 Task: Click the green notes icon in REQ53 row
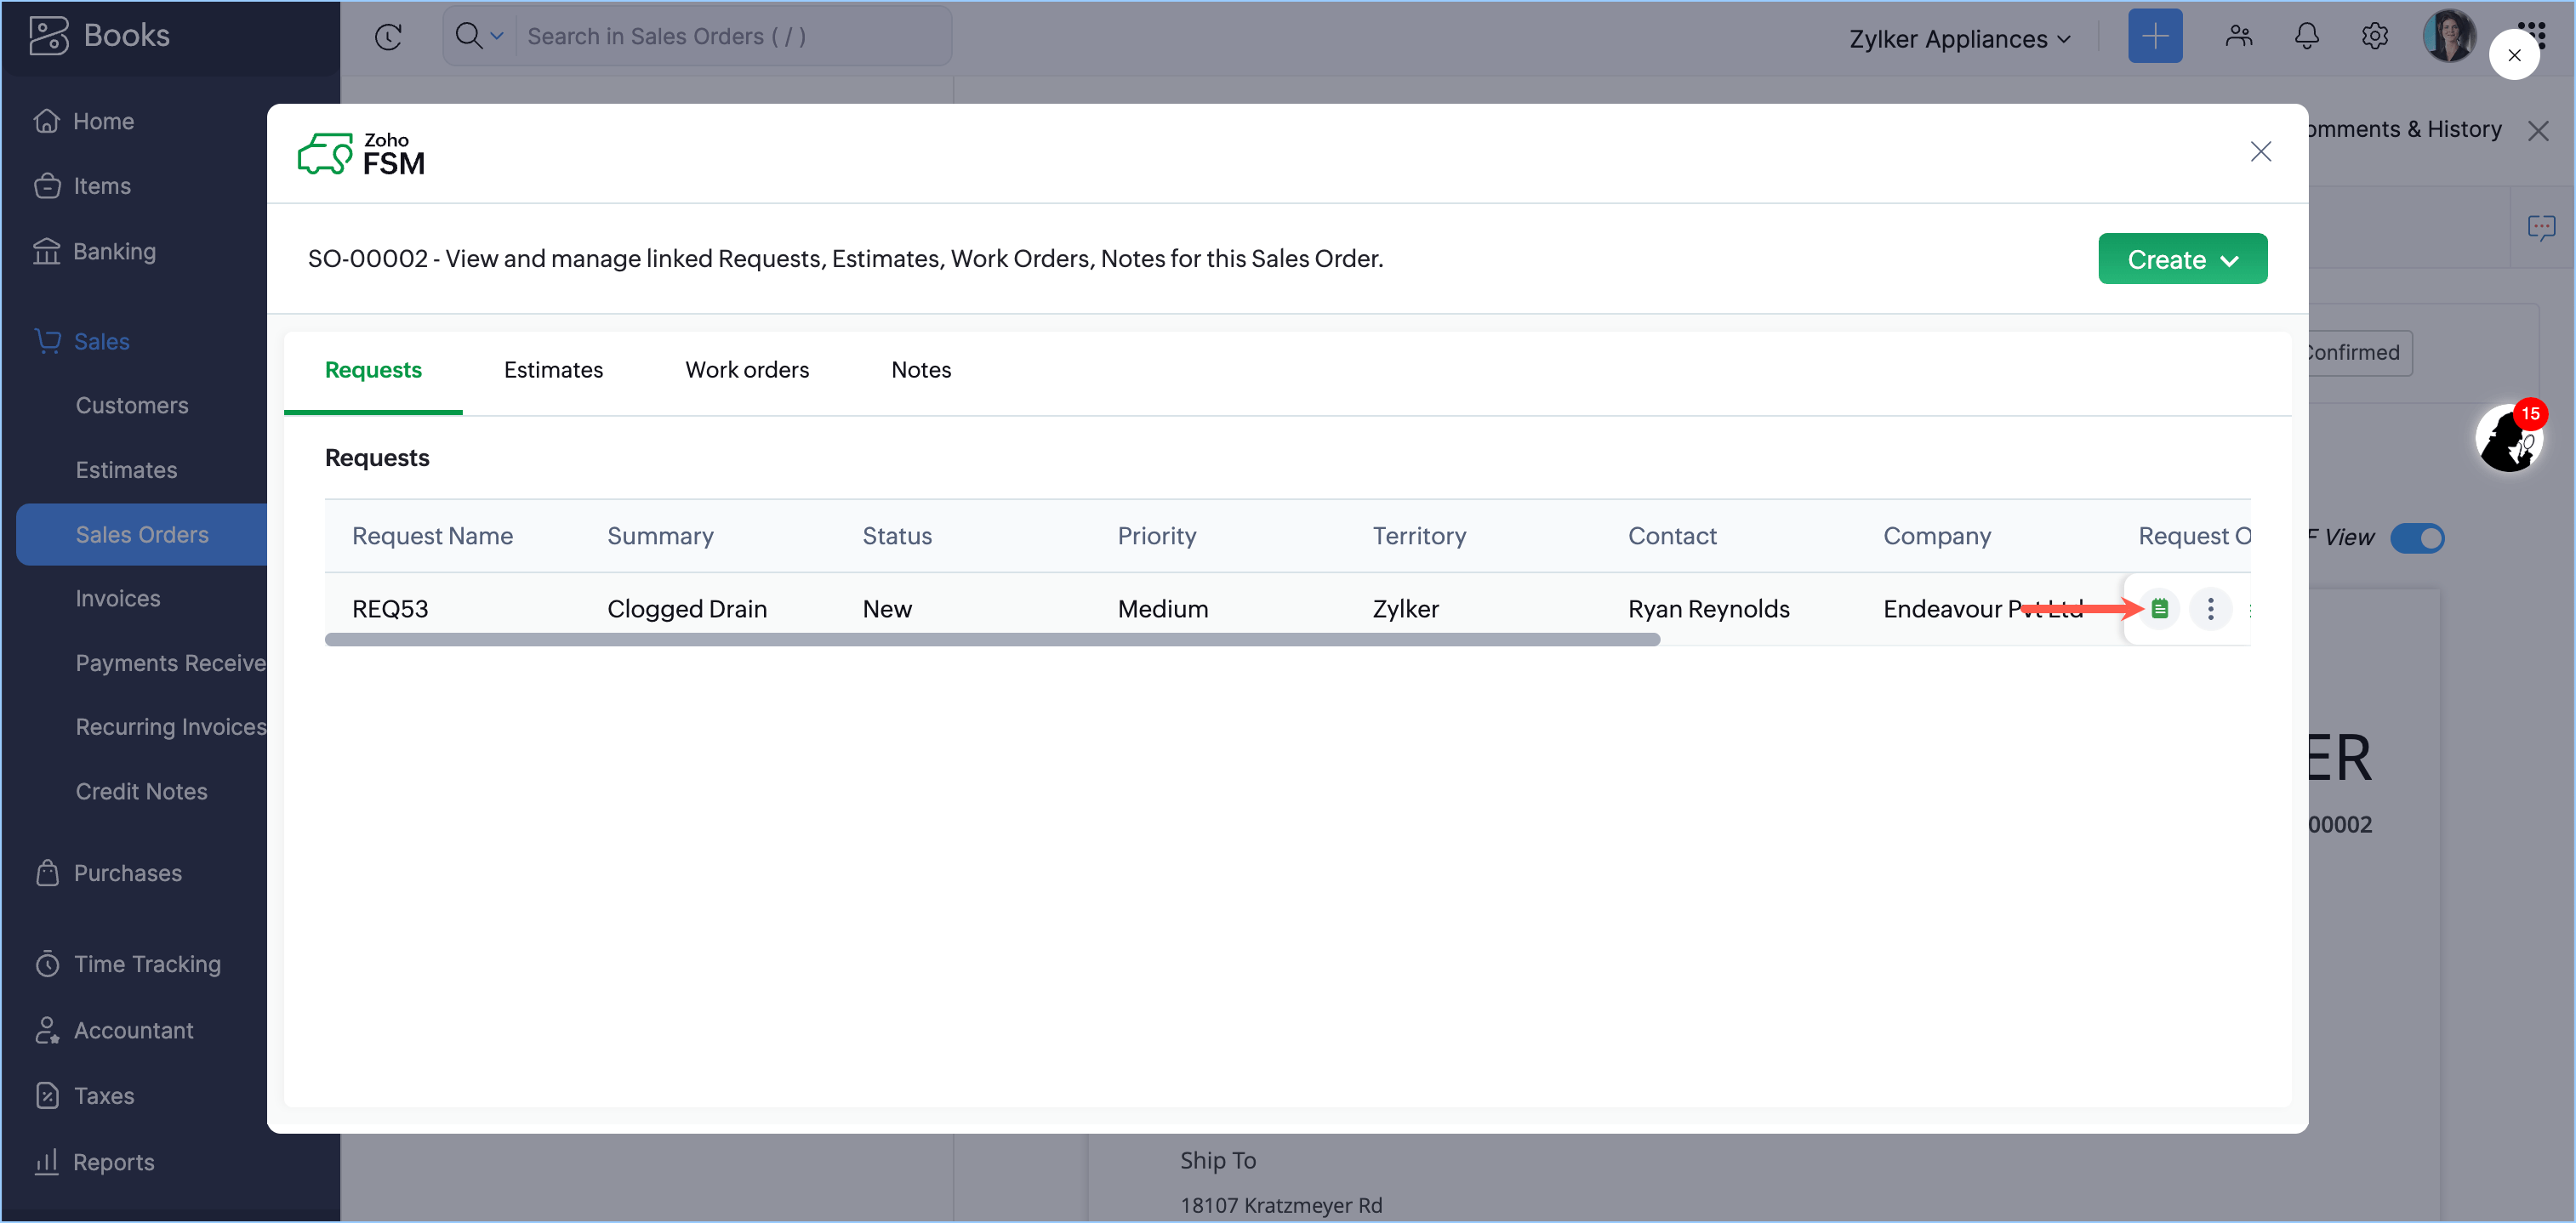coord(2159,608)
